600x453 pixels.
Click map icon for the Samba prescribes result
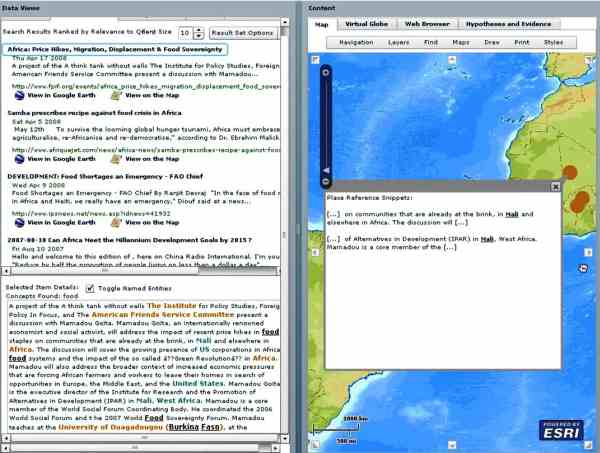click(x=116, y=159)
